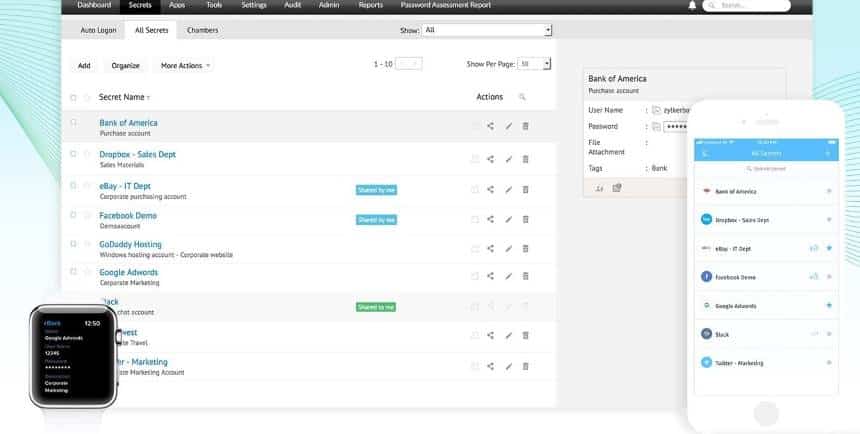The width and height of the screenshot is (860, 434).
Task: Check the eBay - IT Dept row checkbox
Action: [x=73, y=185]
